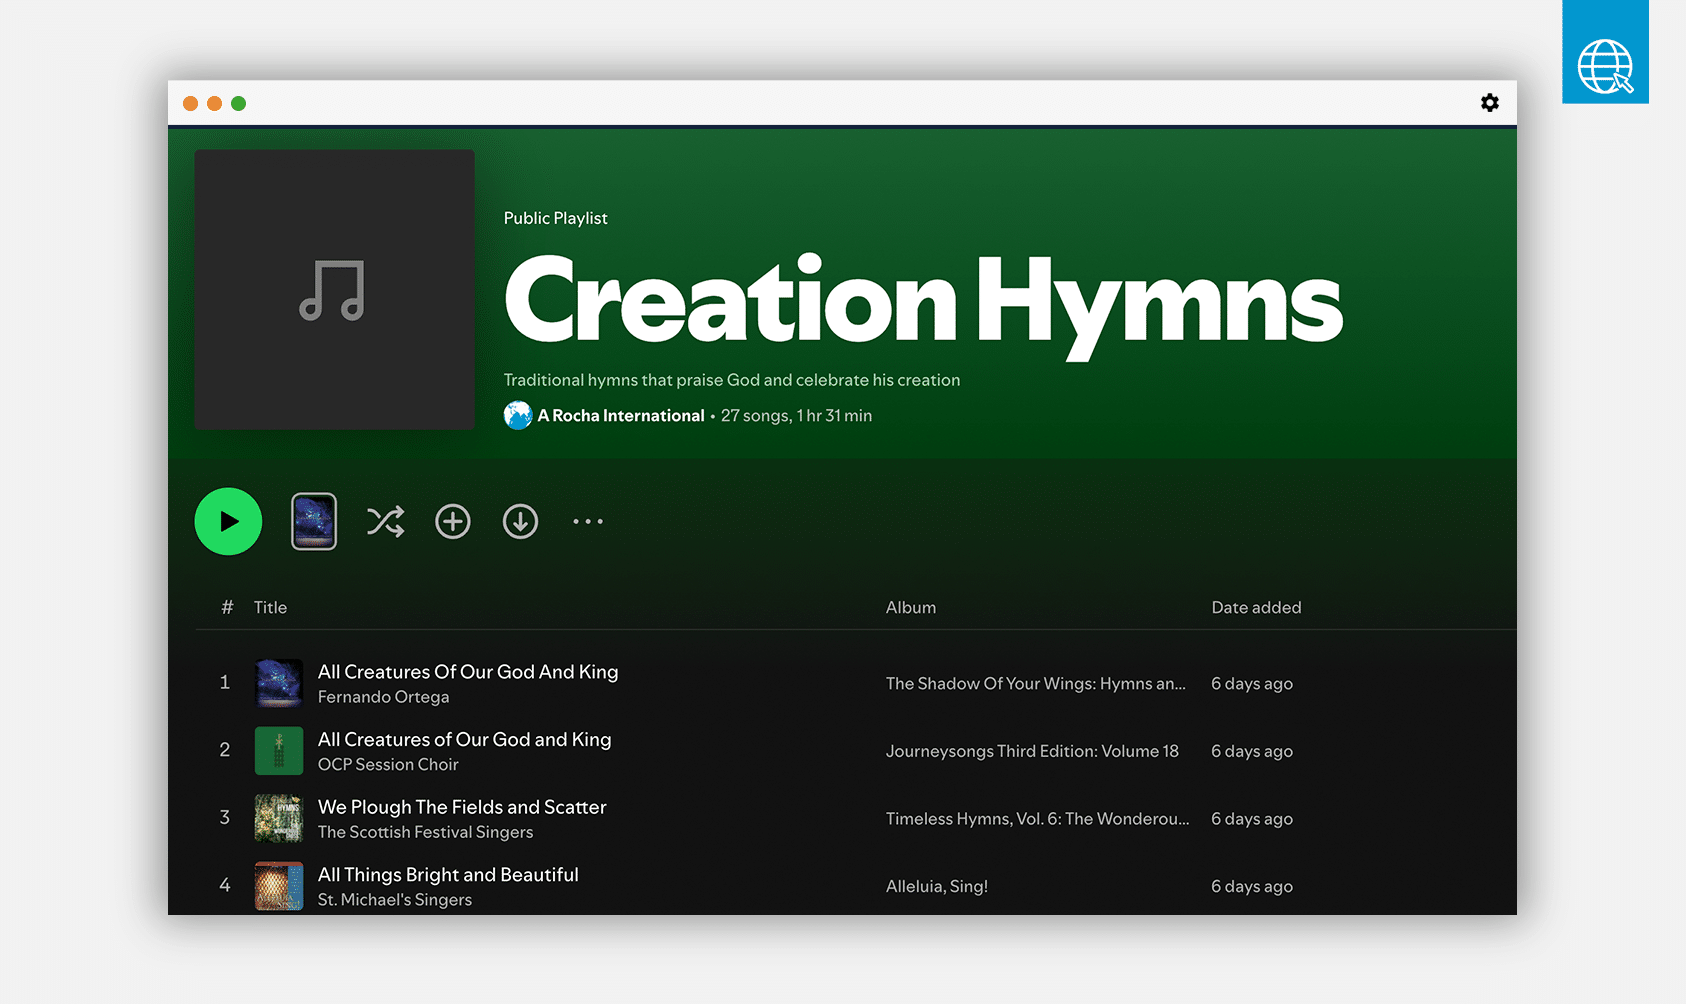Screen dimensions: 1686x1004
Task: Open album art for OCP Session Choir track
Action: click(279, 751)
